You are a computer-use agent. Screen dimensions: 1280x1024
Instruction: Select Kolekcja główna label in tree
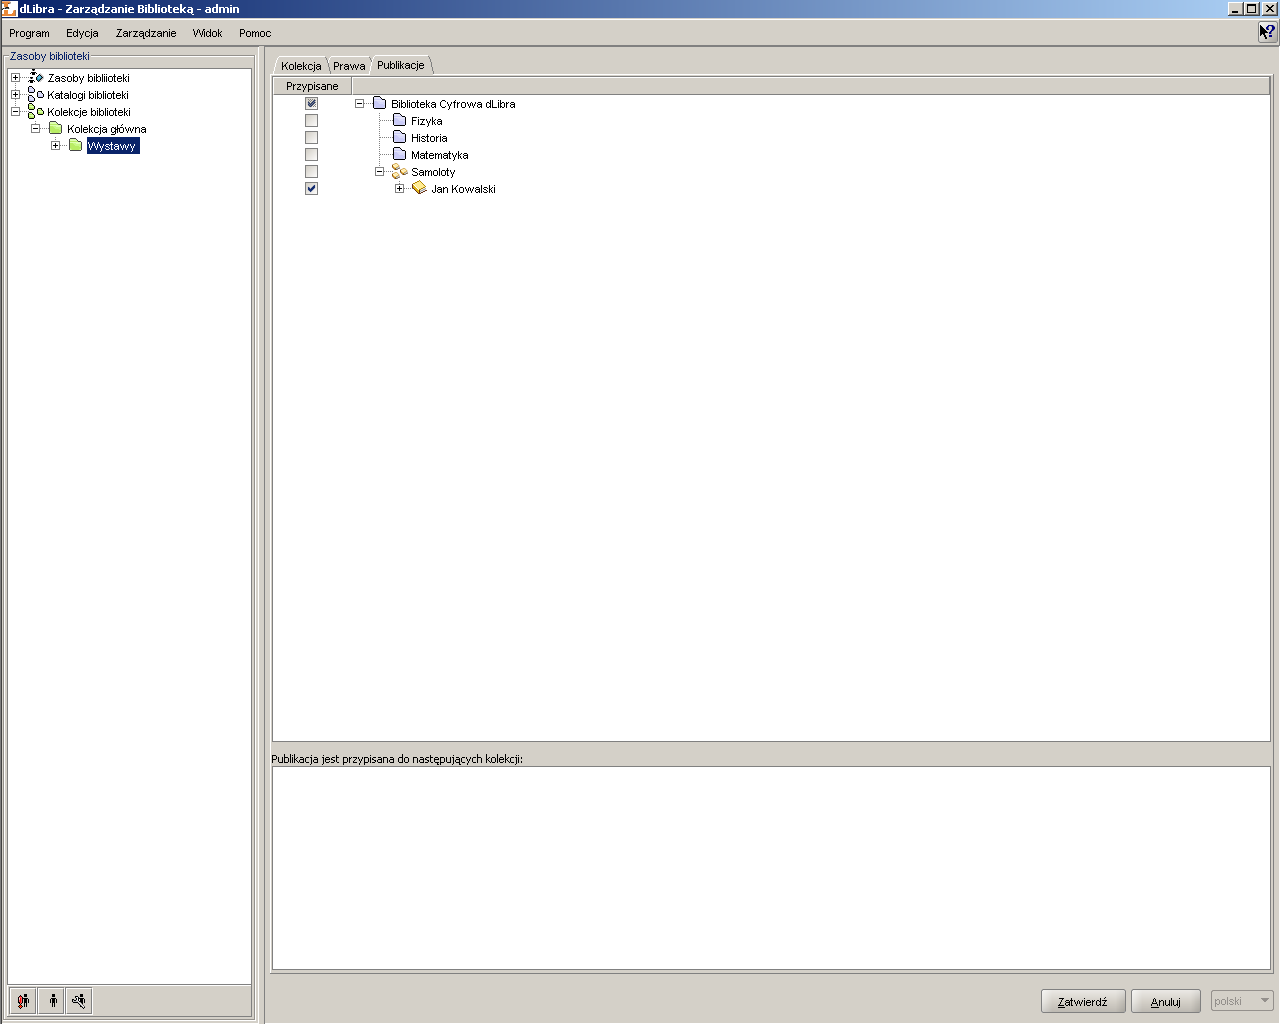click(107, 129)
